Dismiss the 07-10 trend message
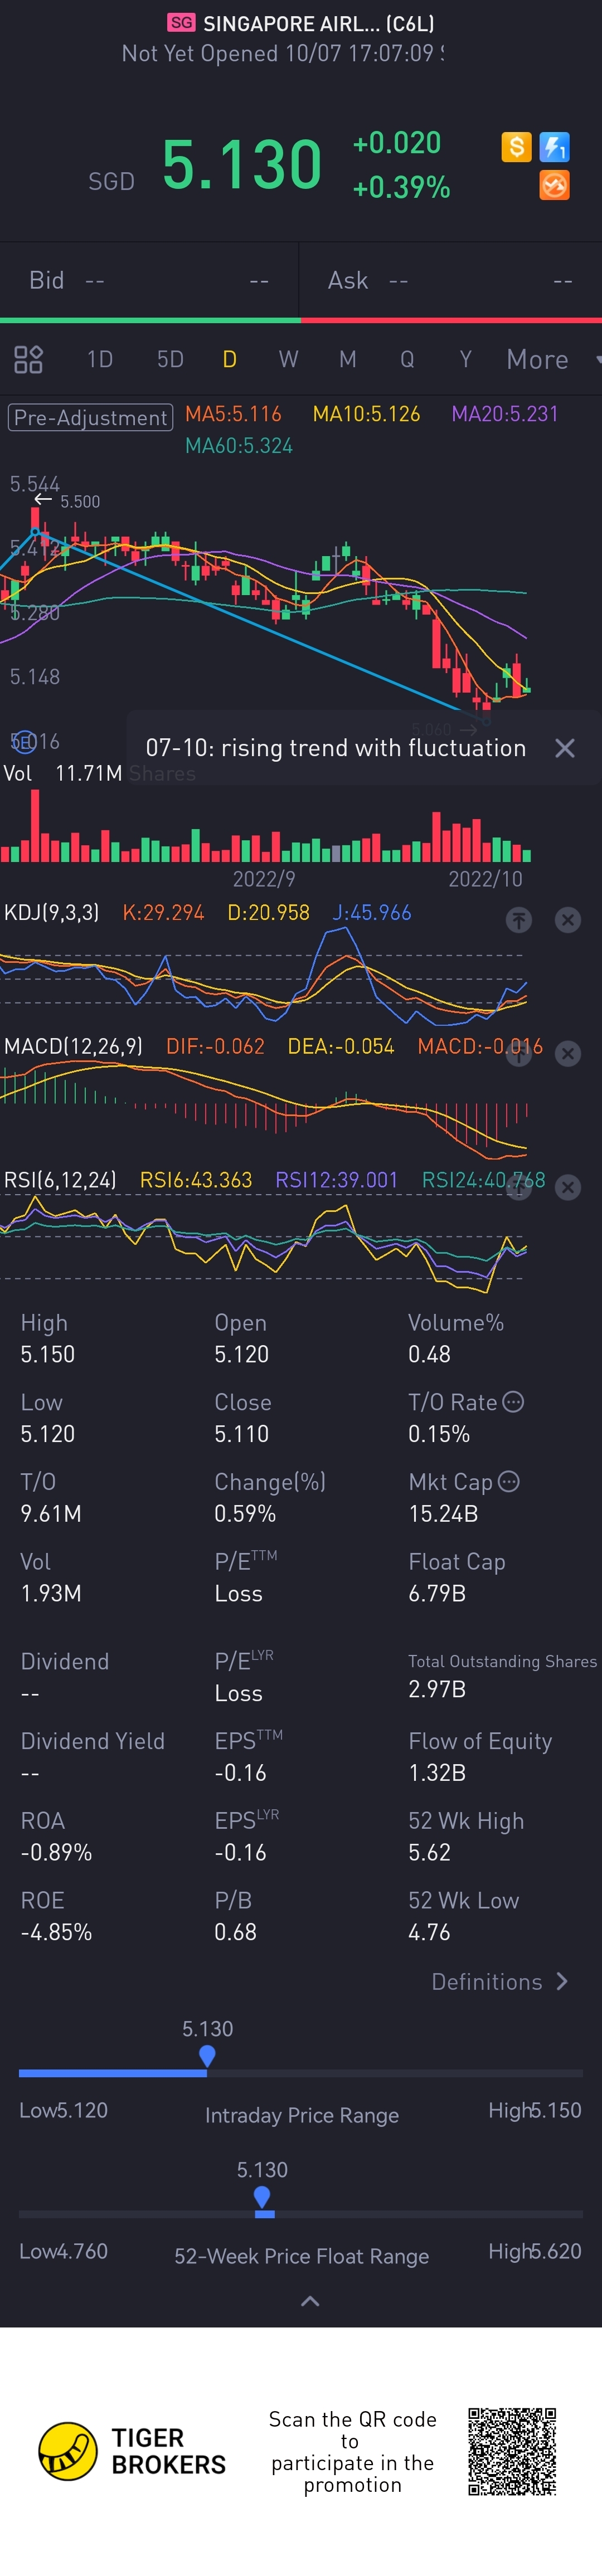Image resolution: width=602 pixels, height=2576 pixels. coord(564,748)
